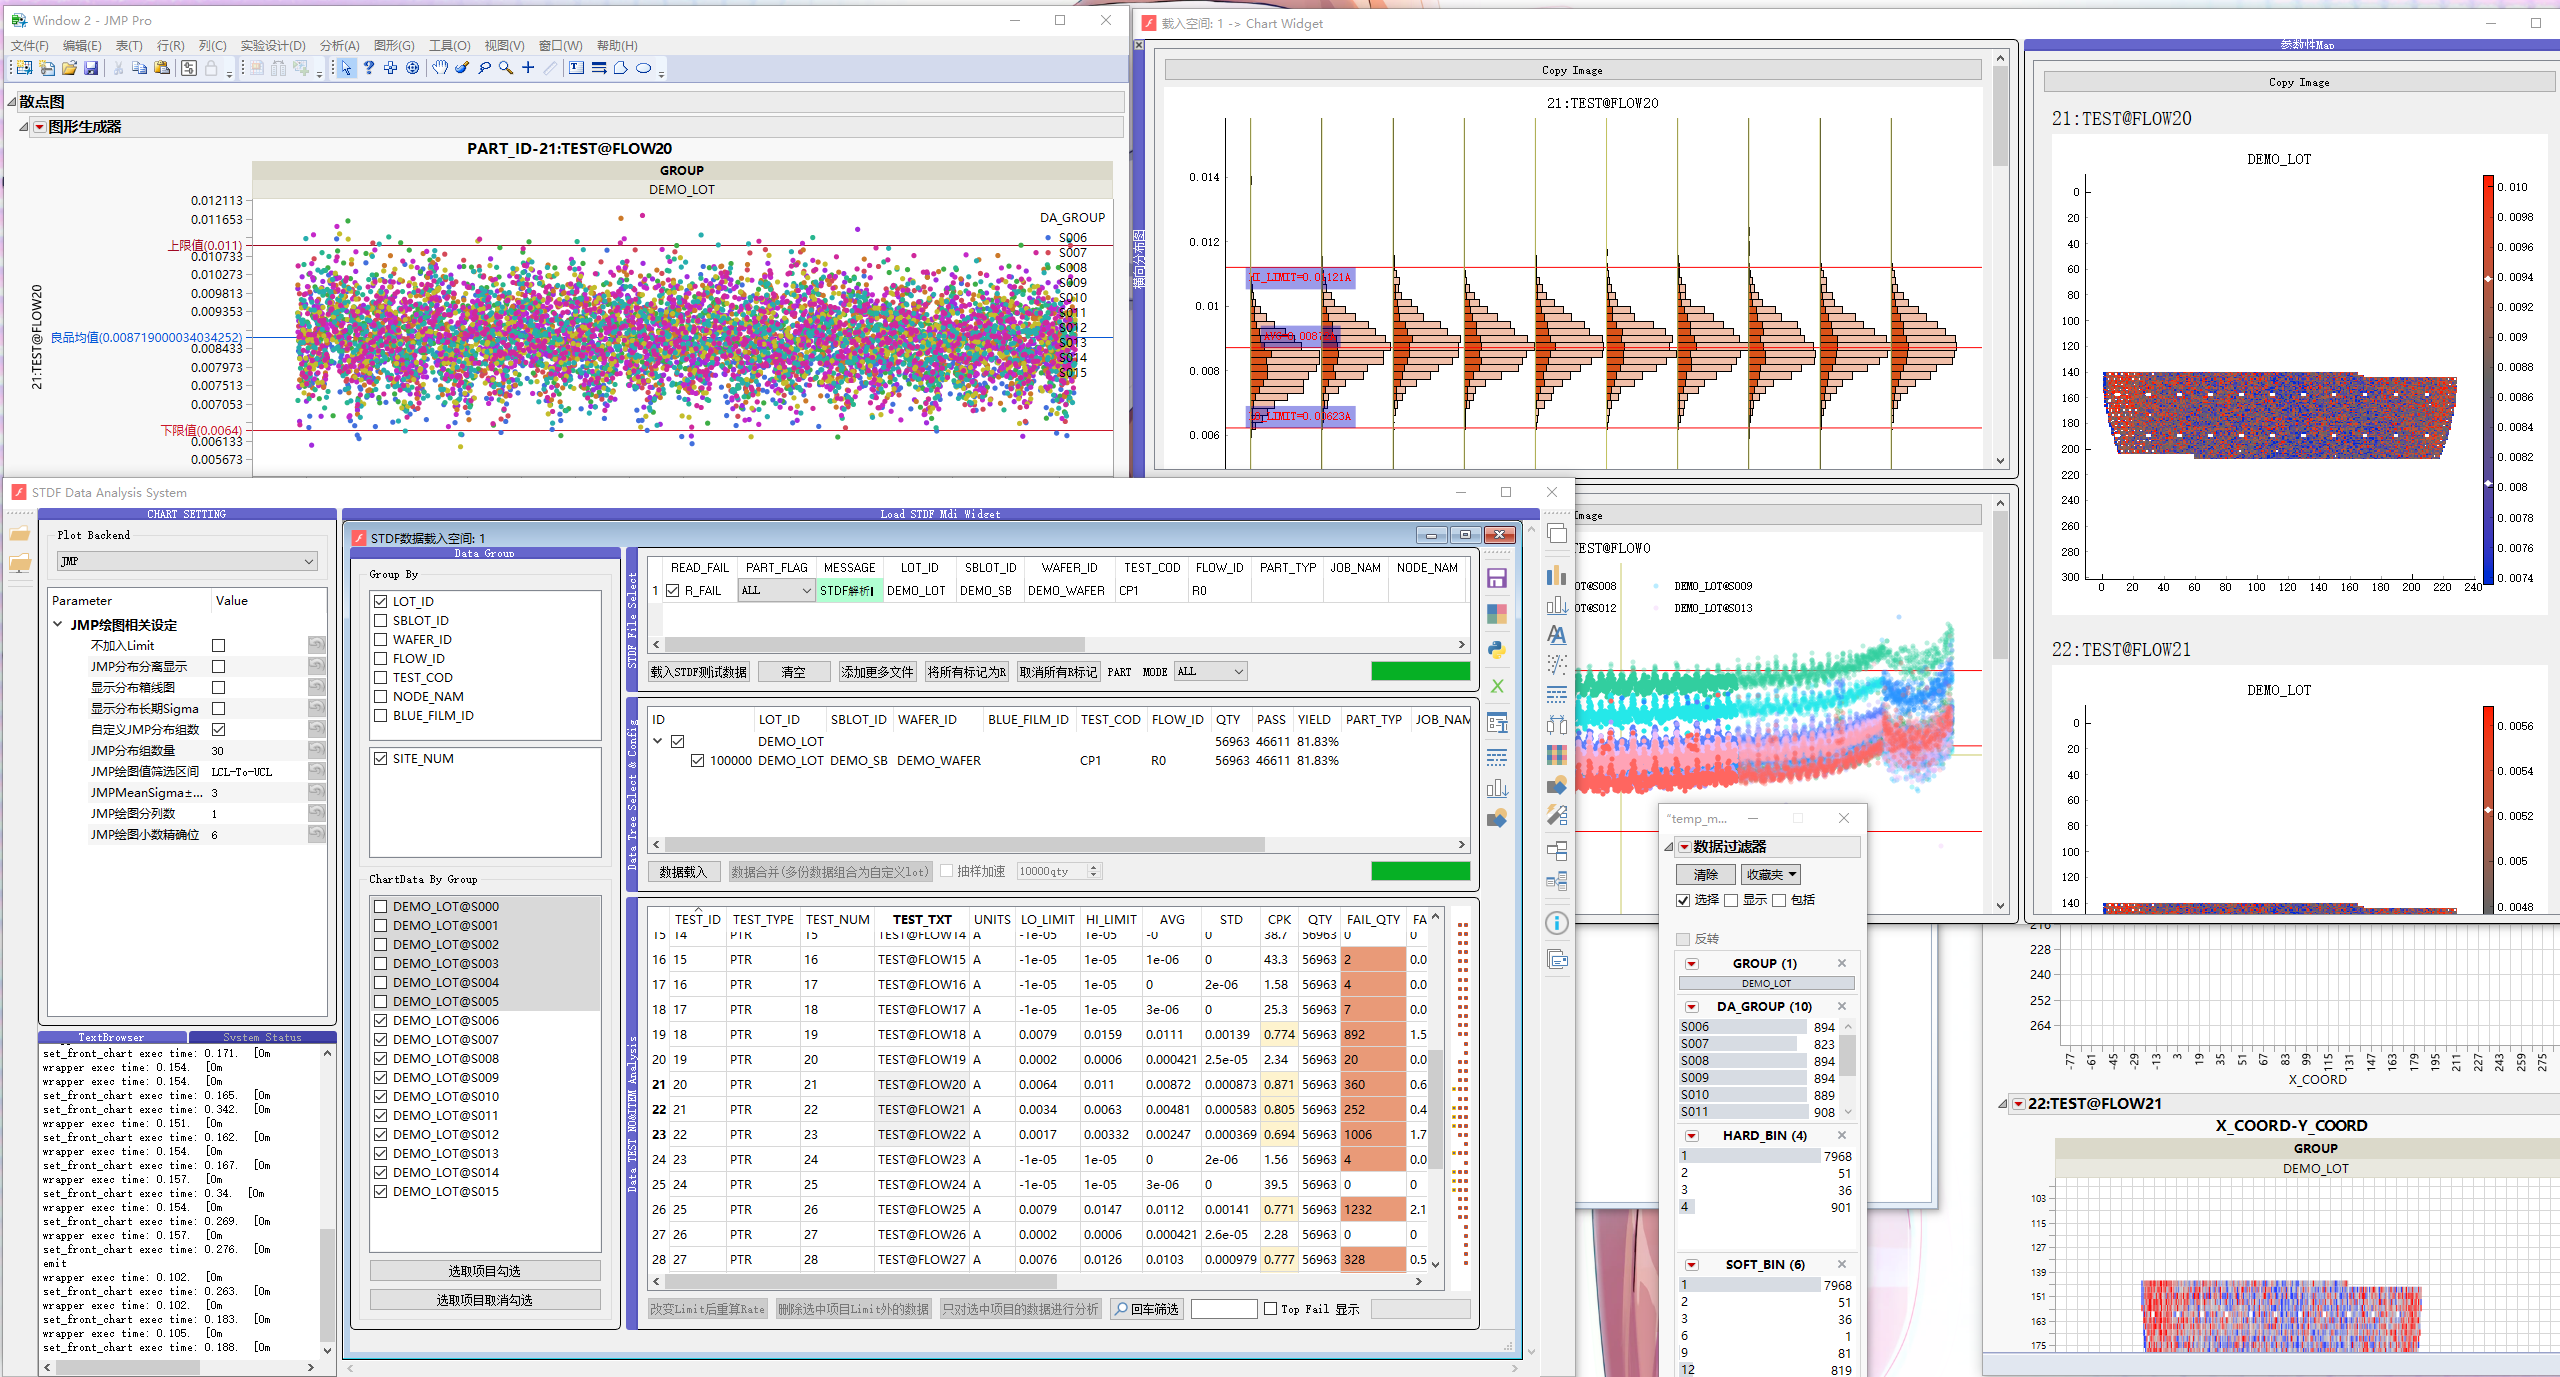This screenshot has width=2560, height=1377.
Task: Click the blue info circle icon
Action: tap(1556, 923)
